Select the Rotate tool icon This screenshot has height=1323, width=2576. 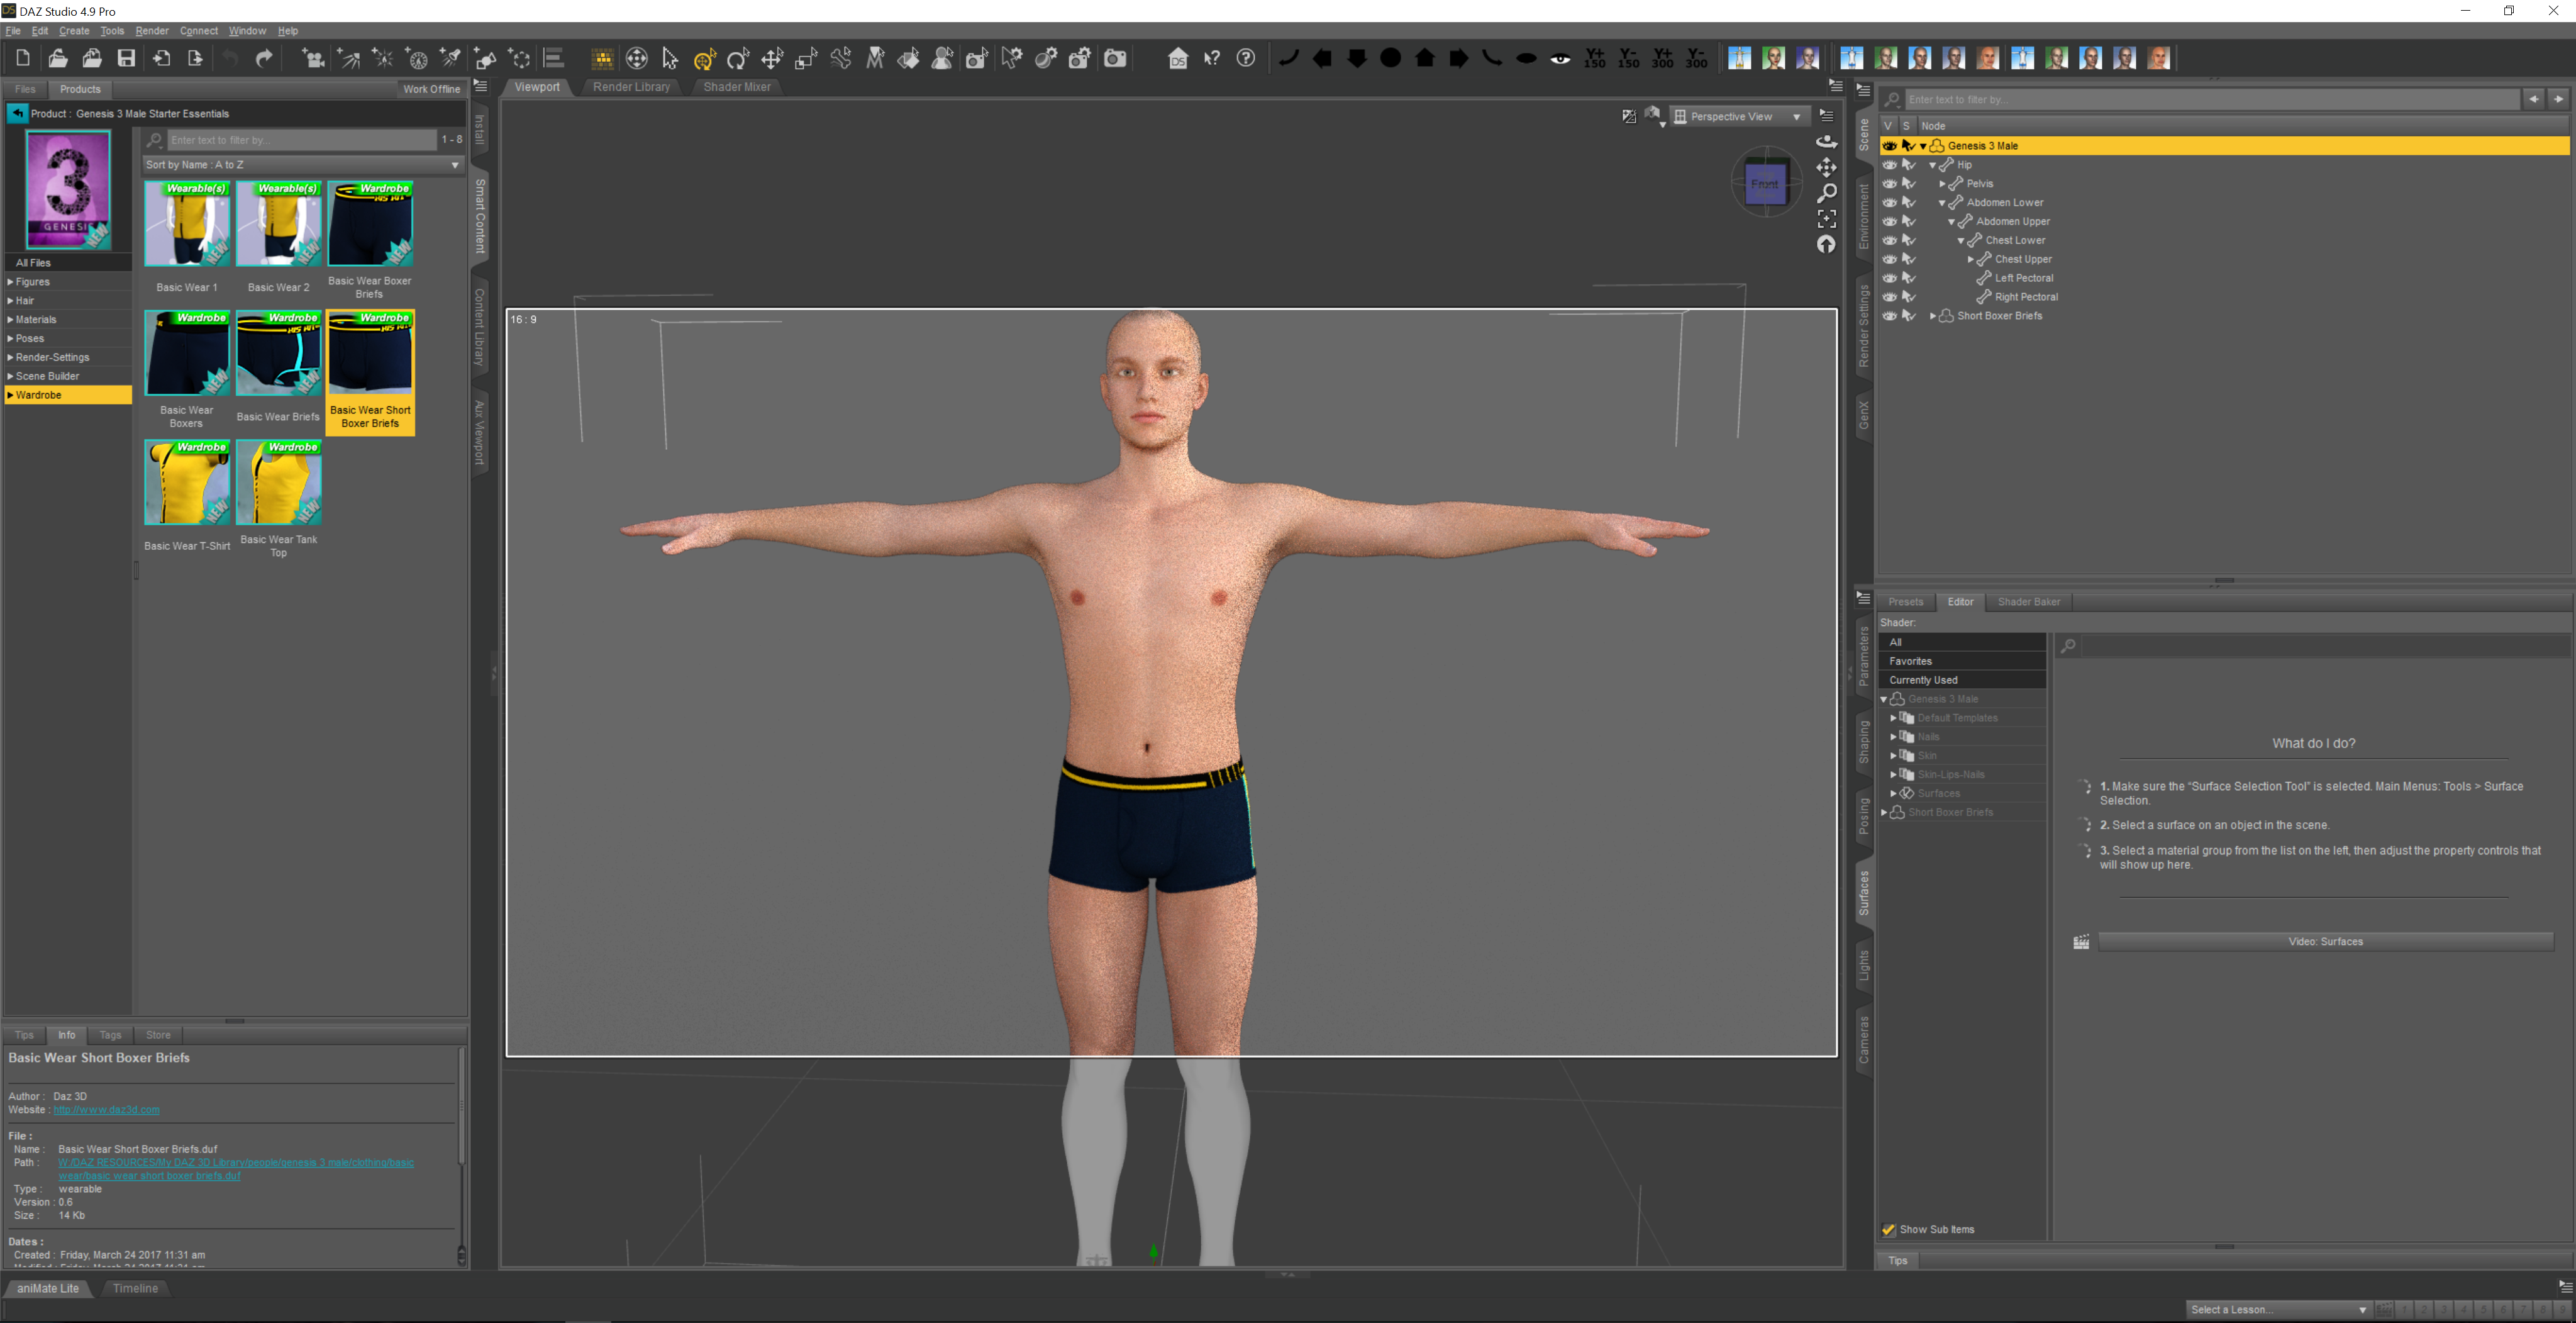738,58
